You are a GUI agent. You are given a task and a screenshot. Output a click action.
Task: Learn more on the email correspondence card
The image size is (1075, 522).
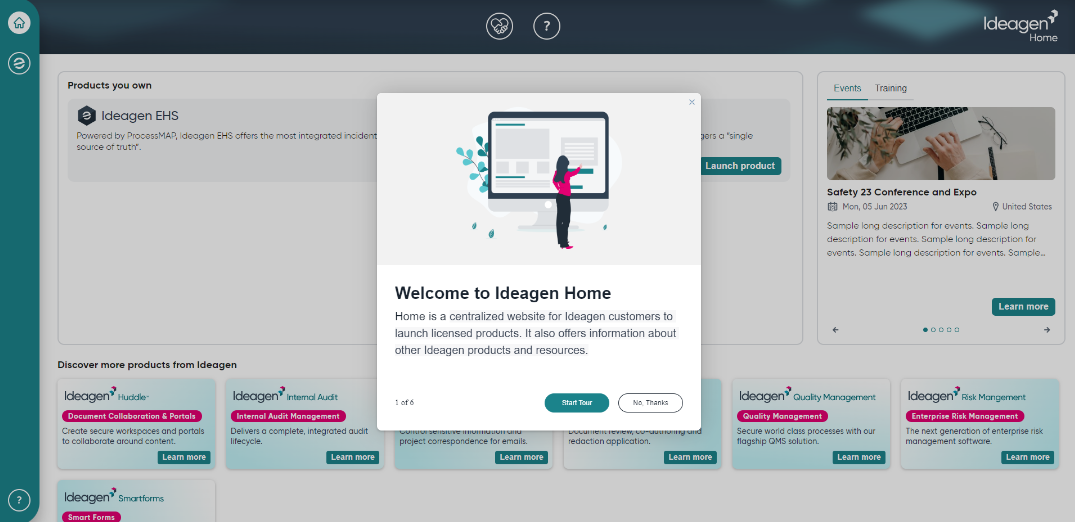pos(521,458)
